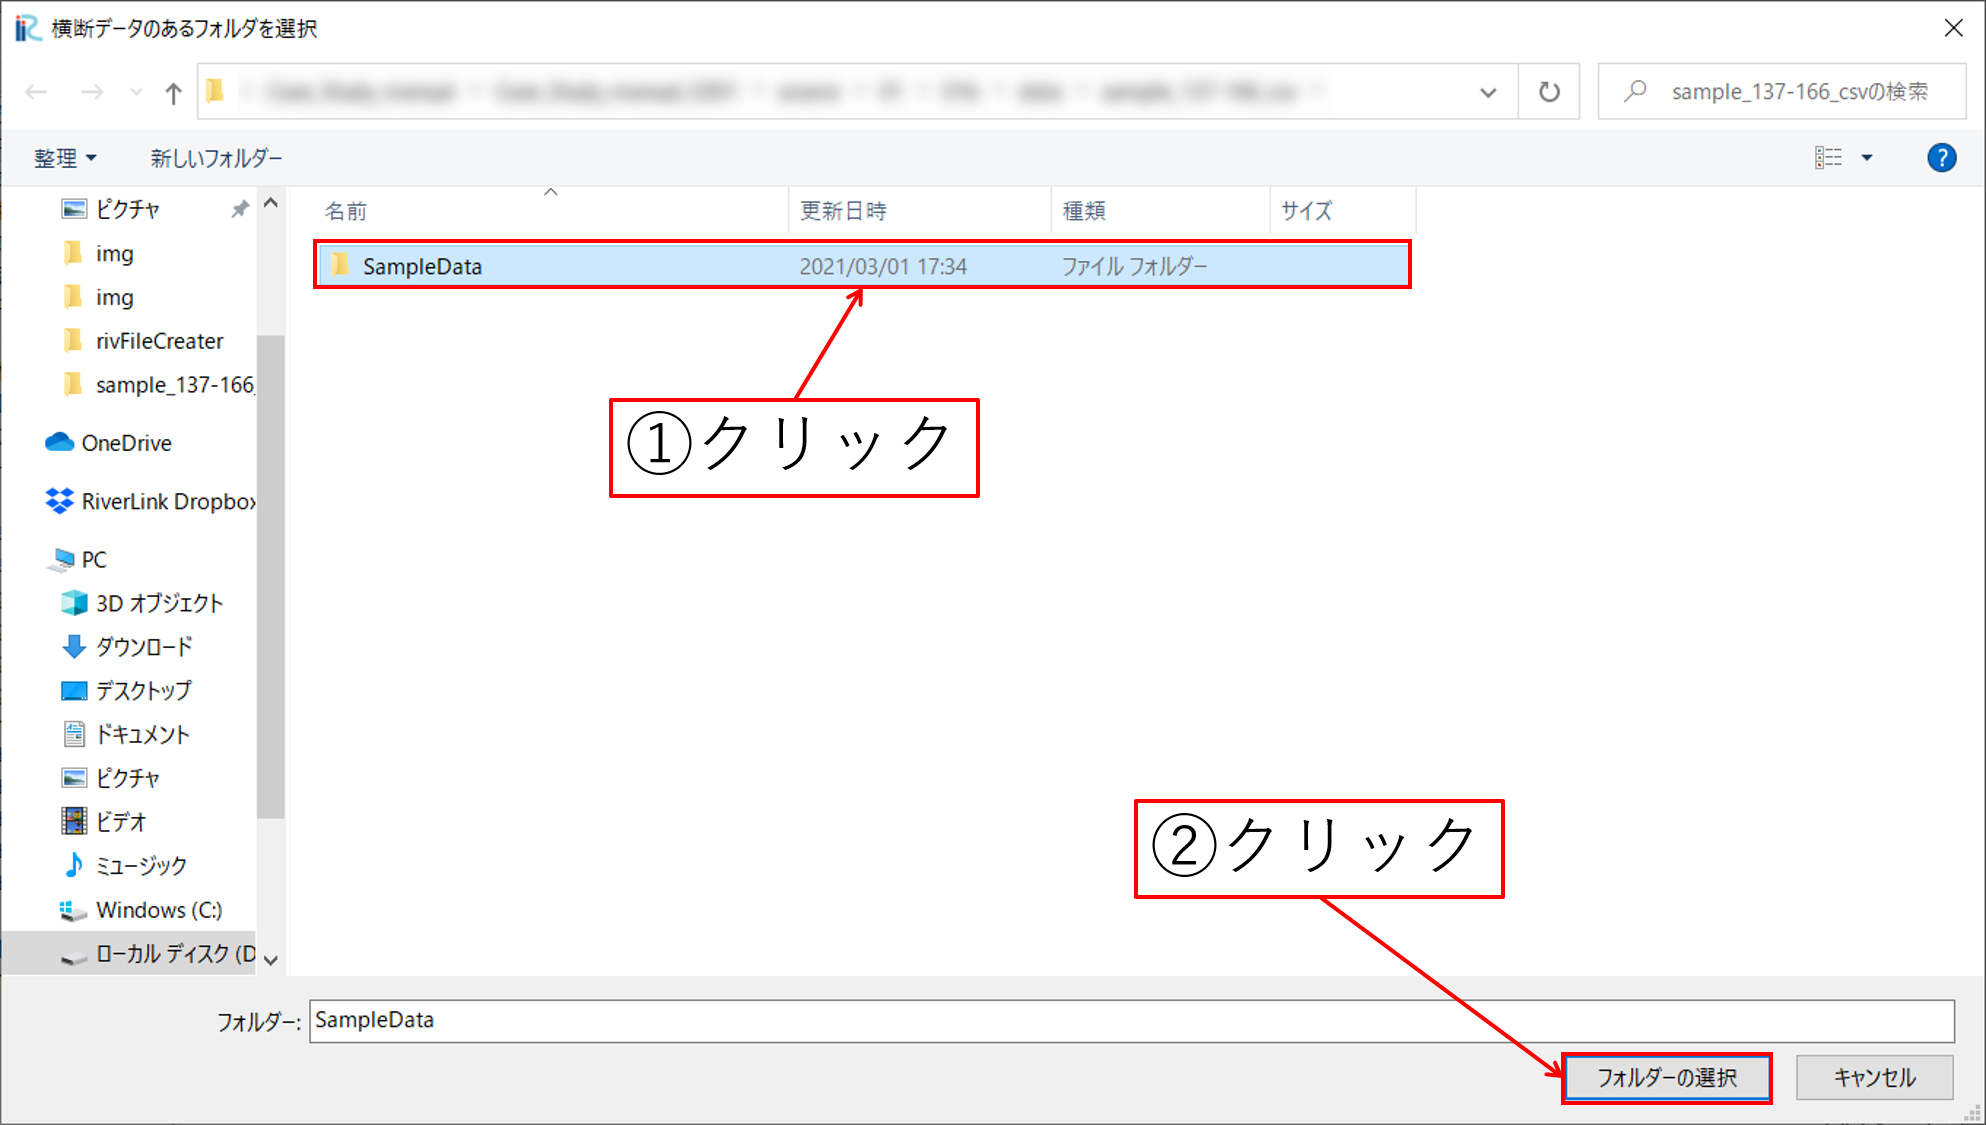Screen dimensions: 1986x1125
Task: Click the フォルダーの選択 button
Action: tap(1665, 1078)
